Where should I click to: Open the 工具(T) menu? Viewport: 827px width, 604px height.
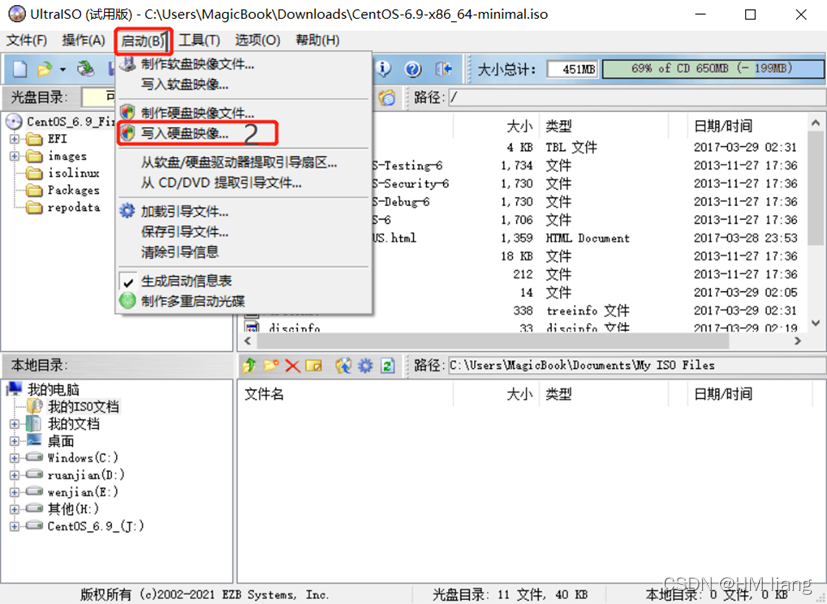[x=199, y=40]
